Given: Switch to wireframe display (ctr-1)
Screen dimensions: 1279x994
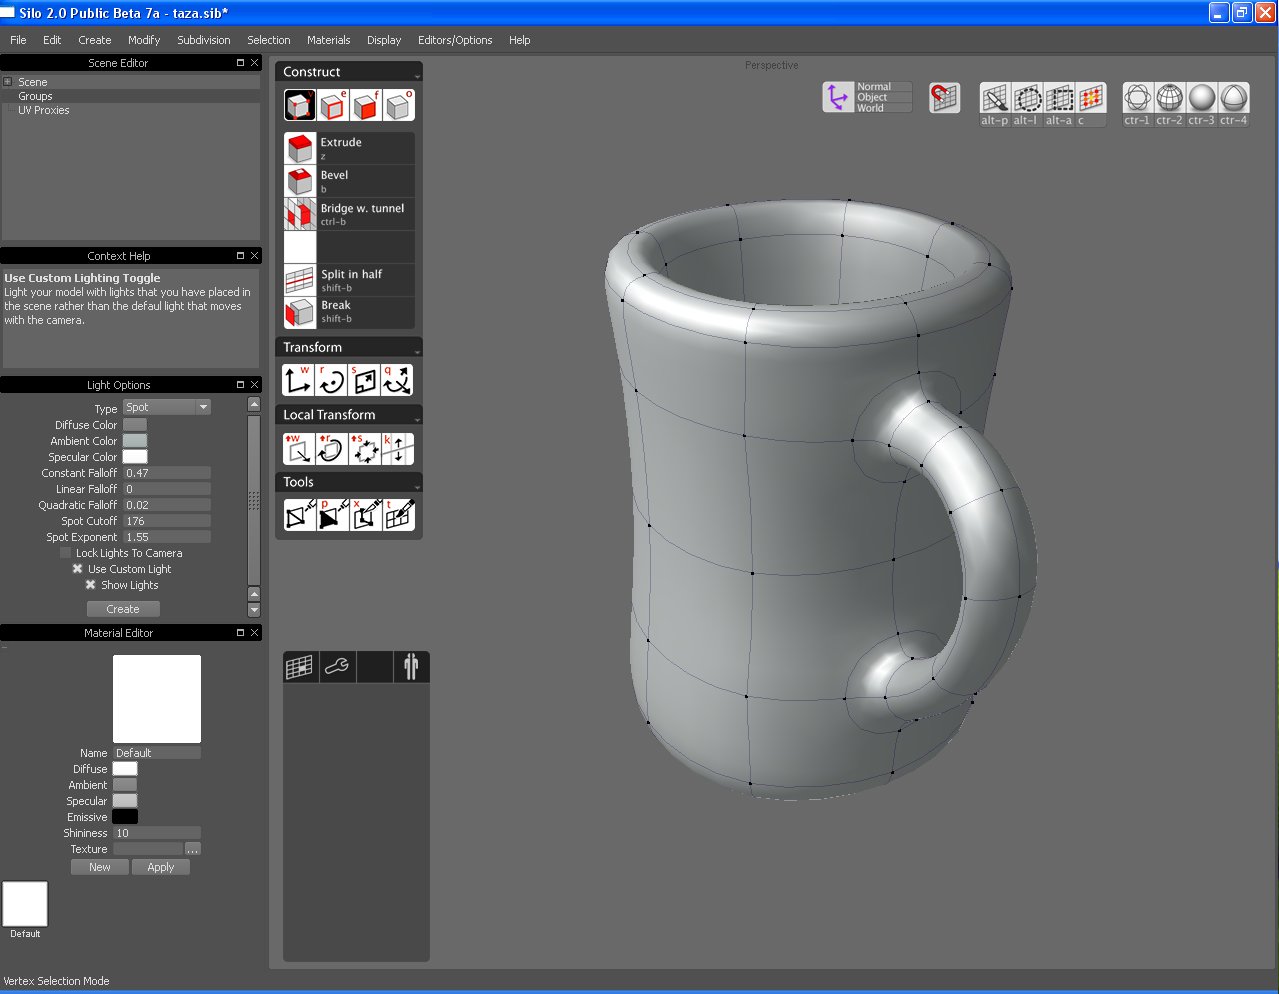Looking at the screenshot, I should point(1138,98).
